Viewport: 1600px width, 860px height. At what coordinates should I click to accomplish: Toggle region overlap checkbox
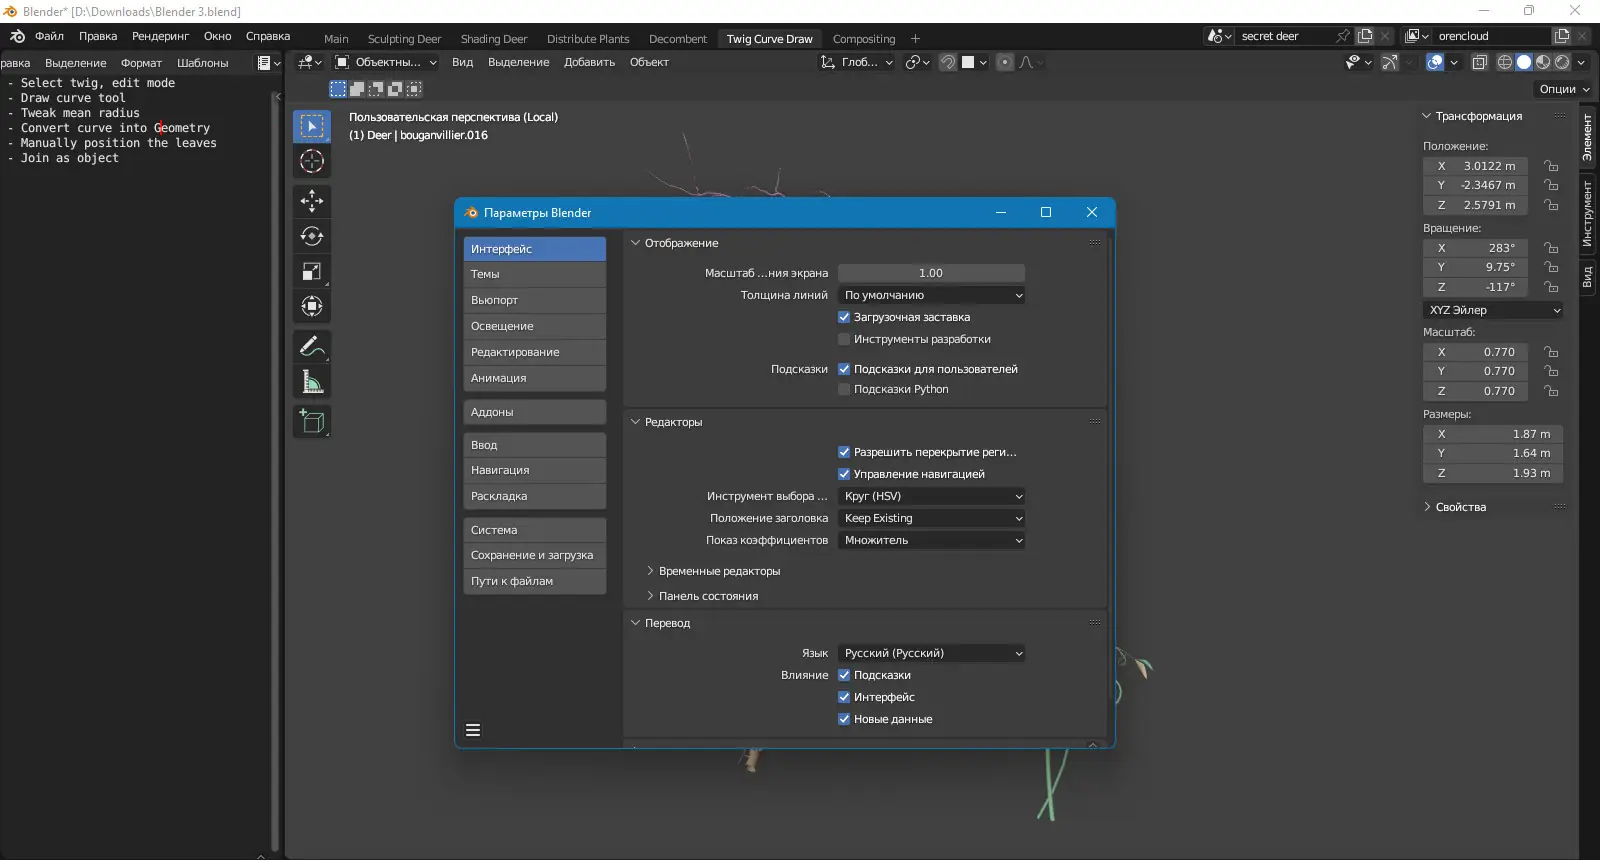(x=844, y=452)
